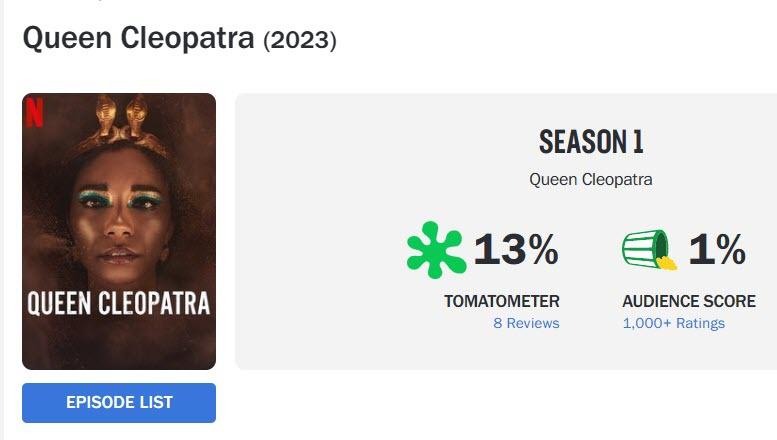
Task: Click the green splat Tomatometer icon
Action: pos(435,249)
